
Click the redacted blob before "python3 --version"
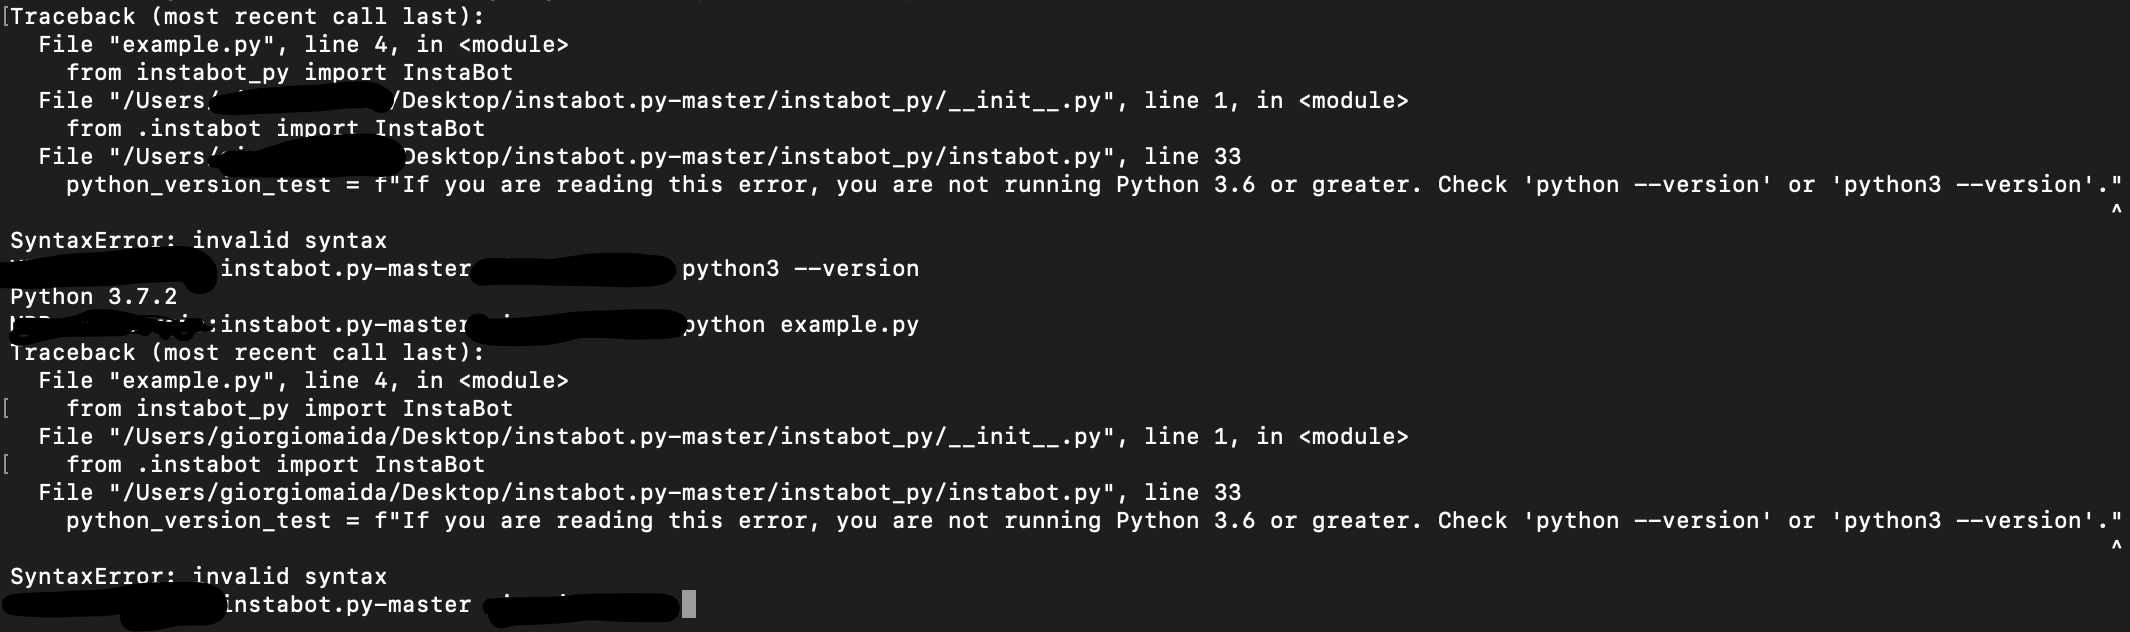click(572, 270)
